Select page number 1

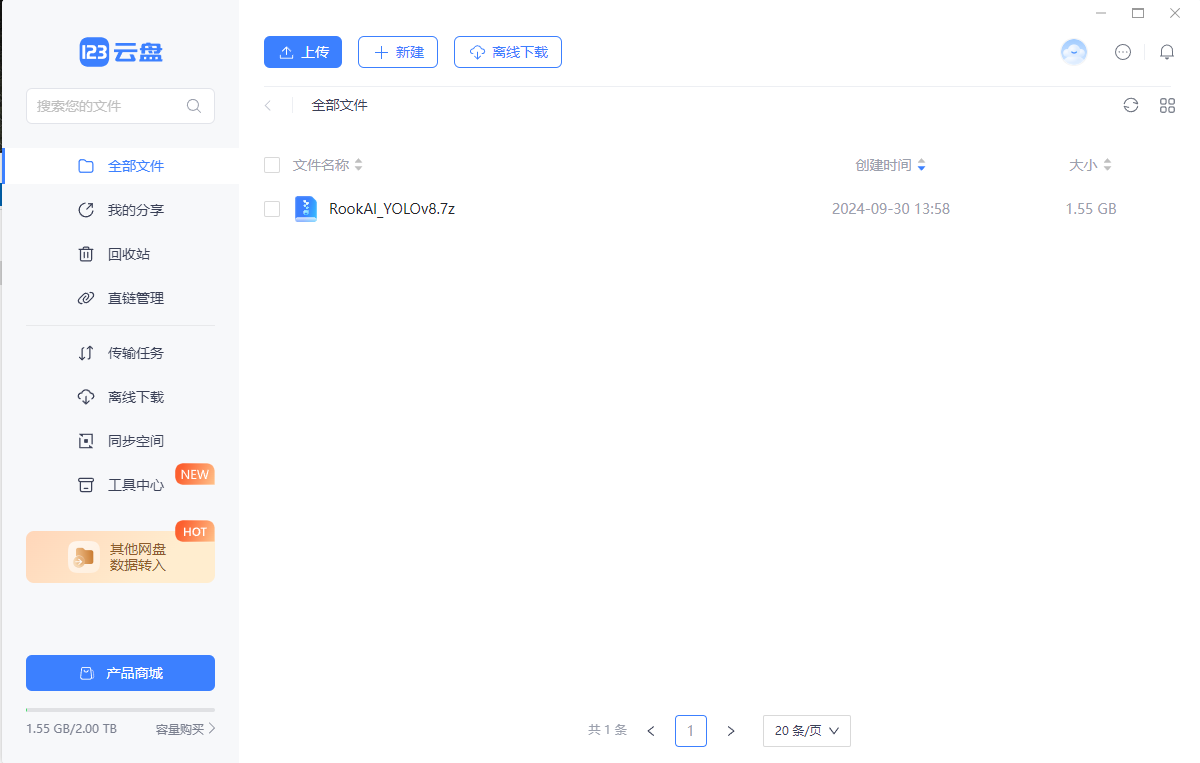click(x=691, y=731)
